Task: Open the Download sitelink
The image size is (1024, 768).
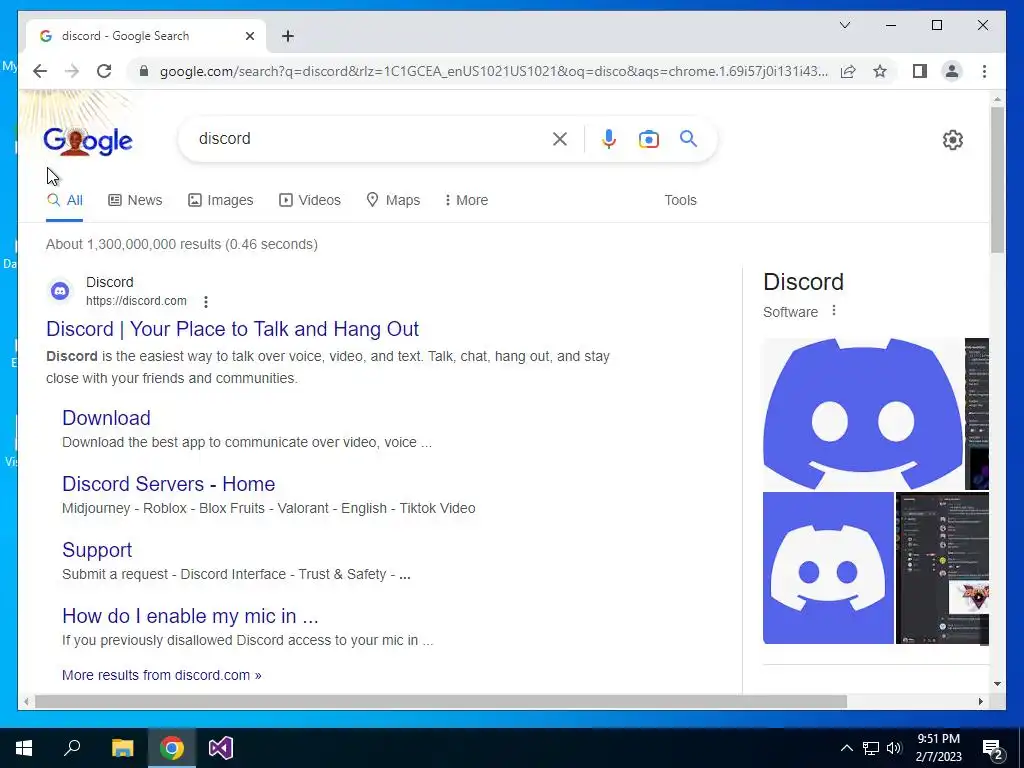Action: (106, 418)
